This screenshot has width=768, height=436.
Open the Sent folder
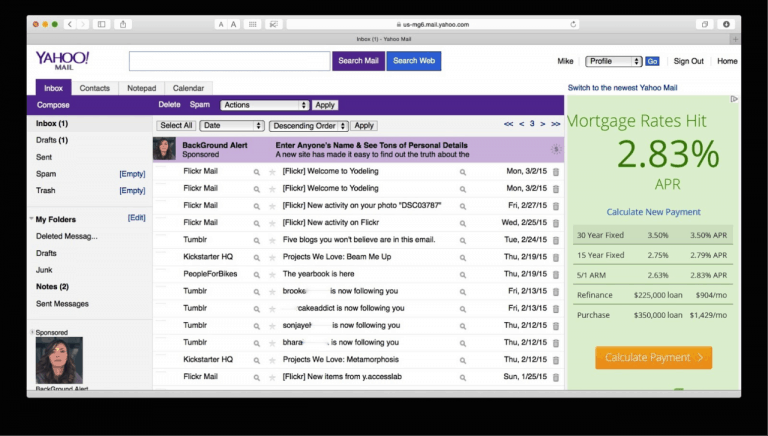(44, 157)
